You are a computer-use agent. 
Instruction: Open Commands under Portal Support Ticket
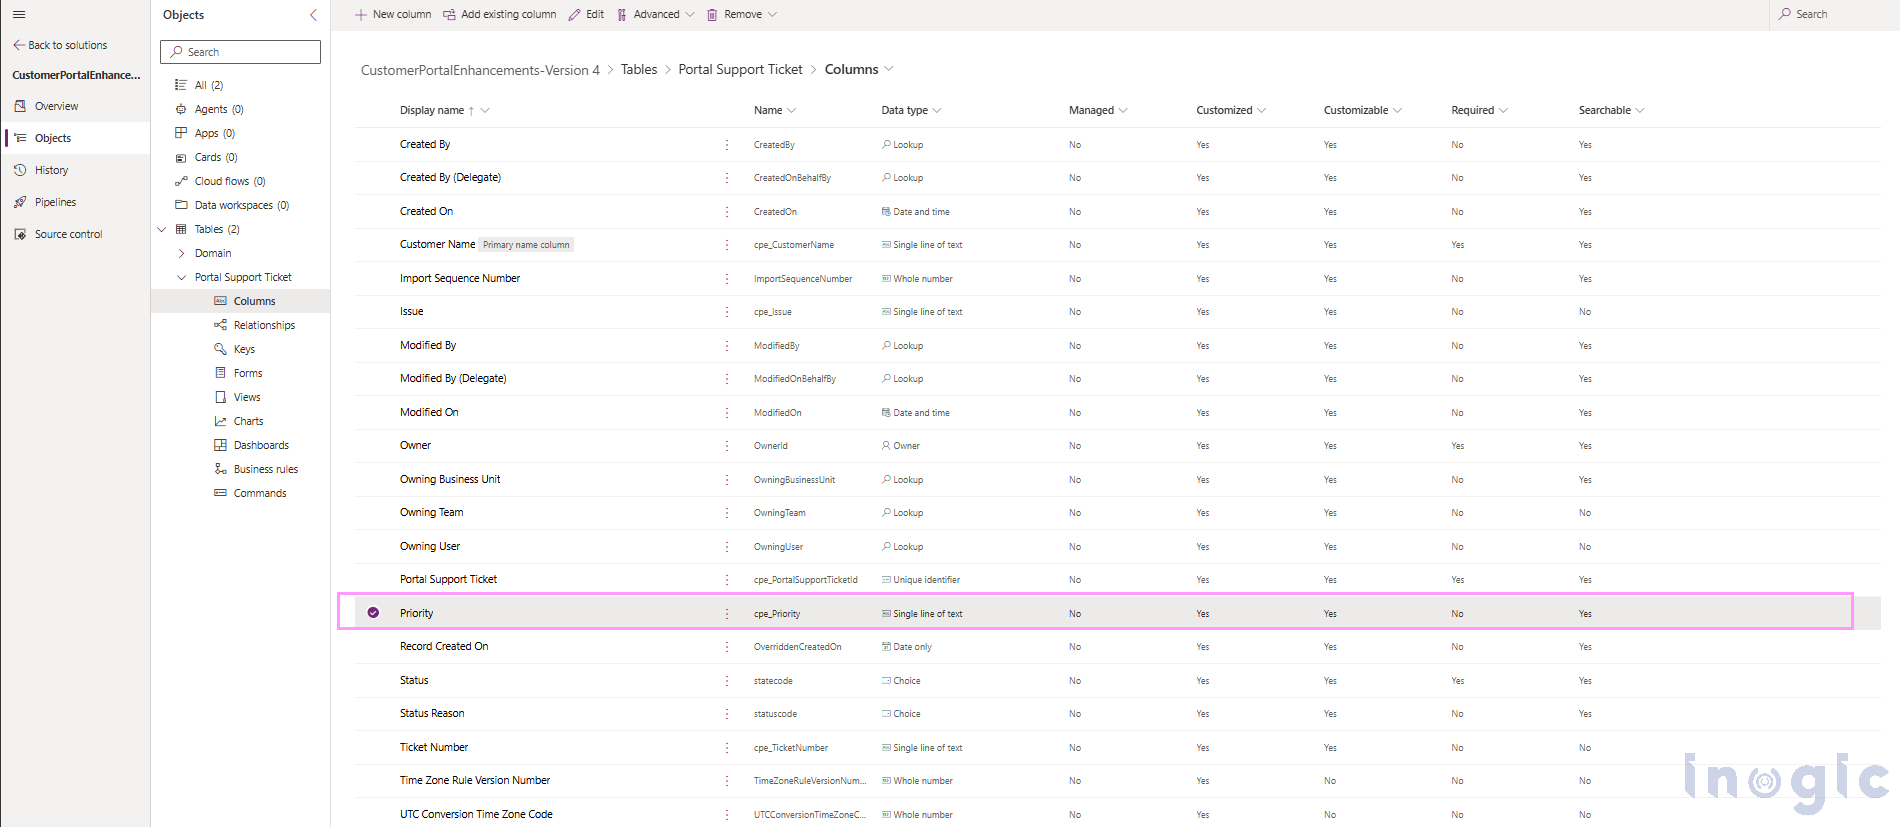pos(260,493)
